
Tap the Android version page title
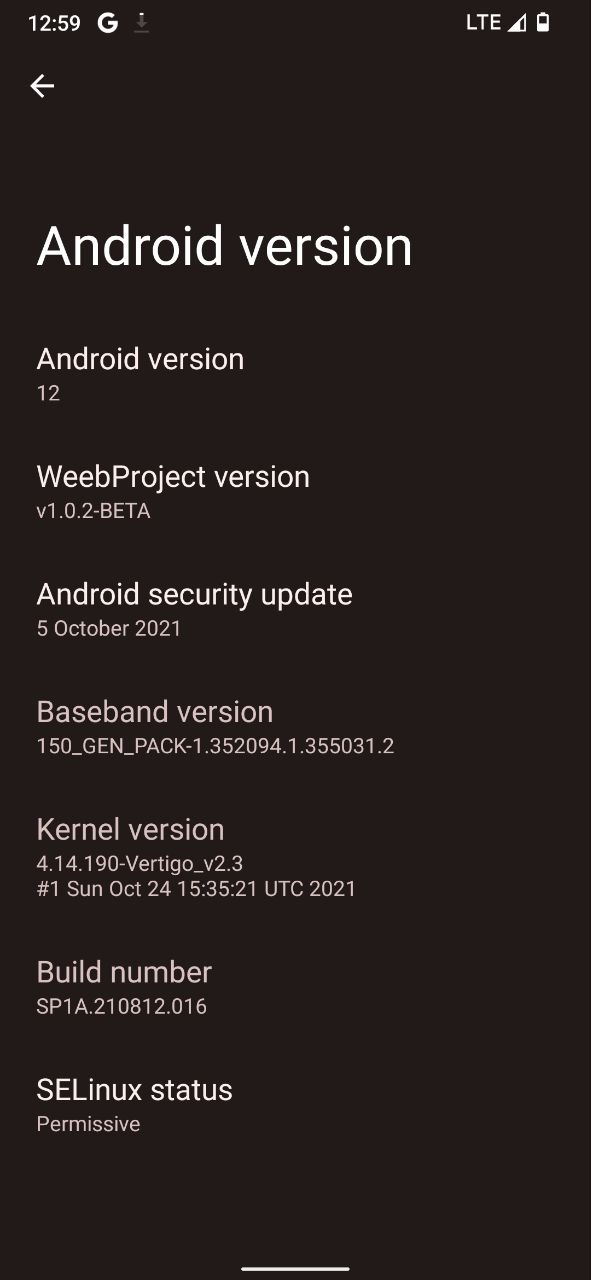coord(224,247)
